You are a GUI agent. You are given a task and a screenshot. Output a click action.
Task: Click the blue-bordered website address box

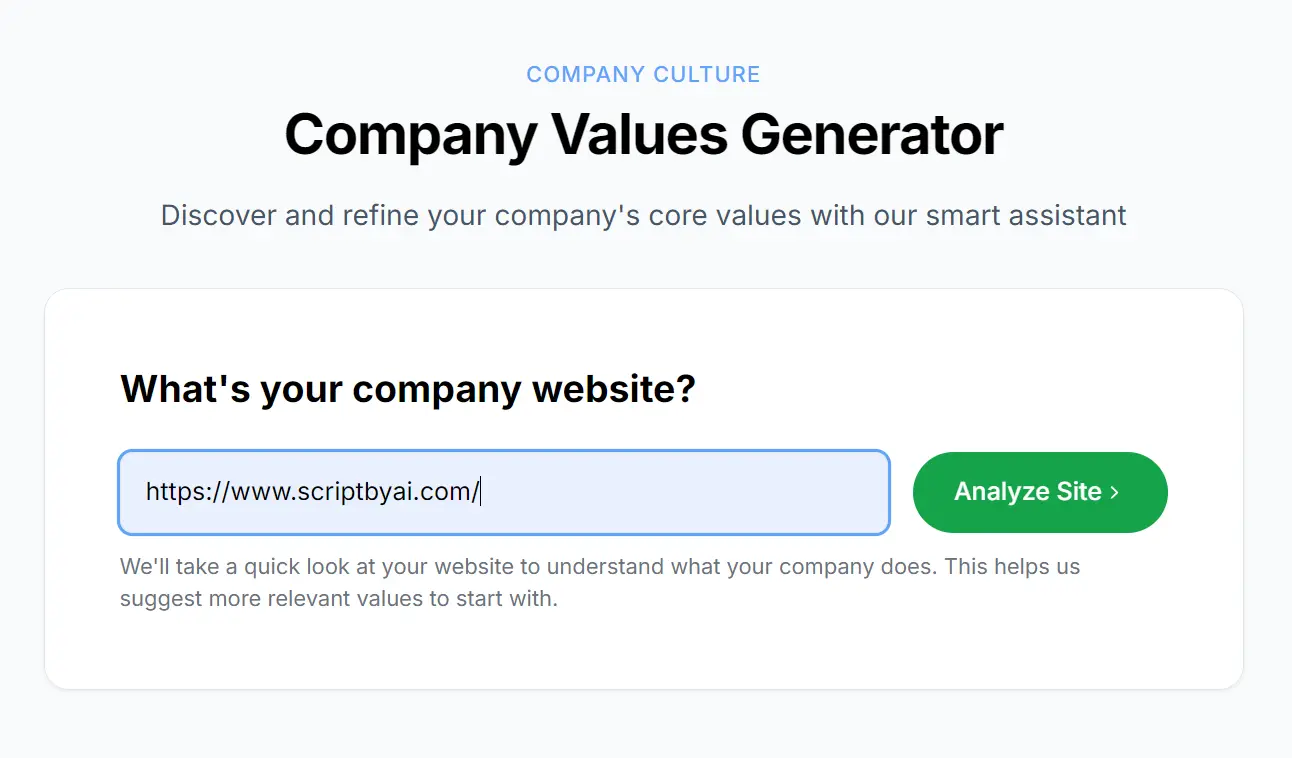coord(503,492)
